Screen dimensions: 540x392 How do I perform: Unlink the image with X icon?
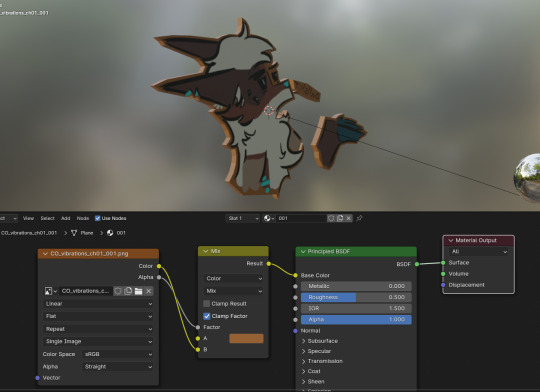point(149,291)
